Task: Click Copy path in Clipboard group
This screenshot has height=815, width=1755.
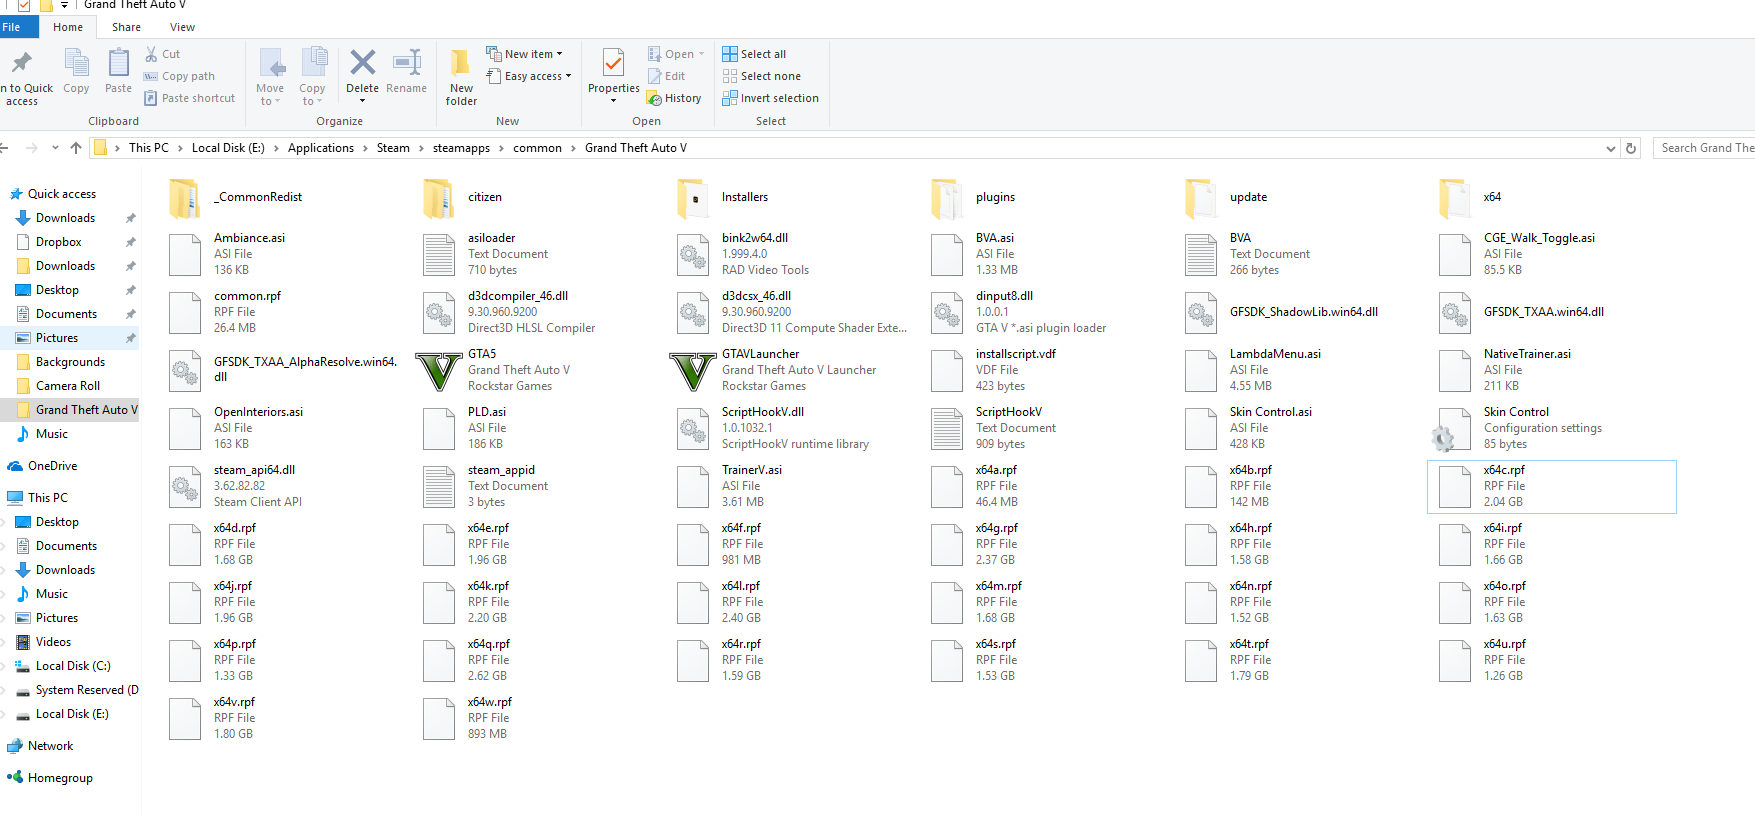Action: point(179,76)
